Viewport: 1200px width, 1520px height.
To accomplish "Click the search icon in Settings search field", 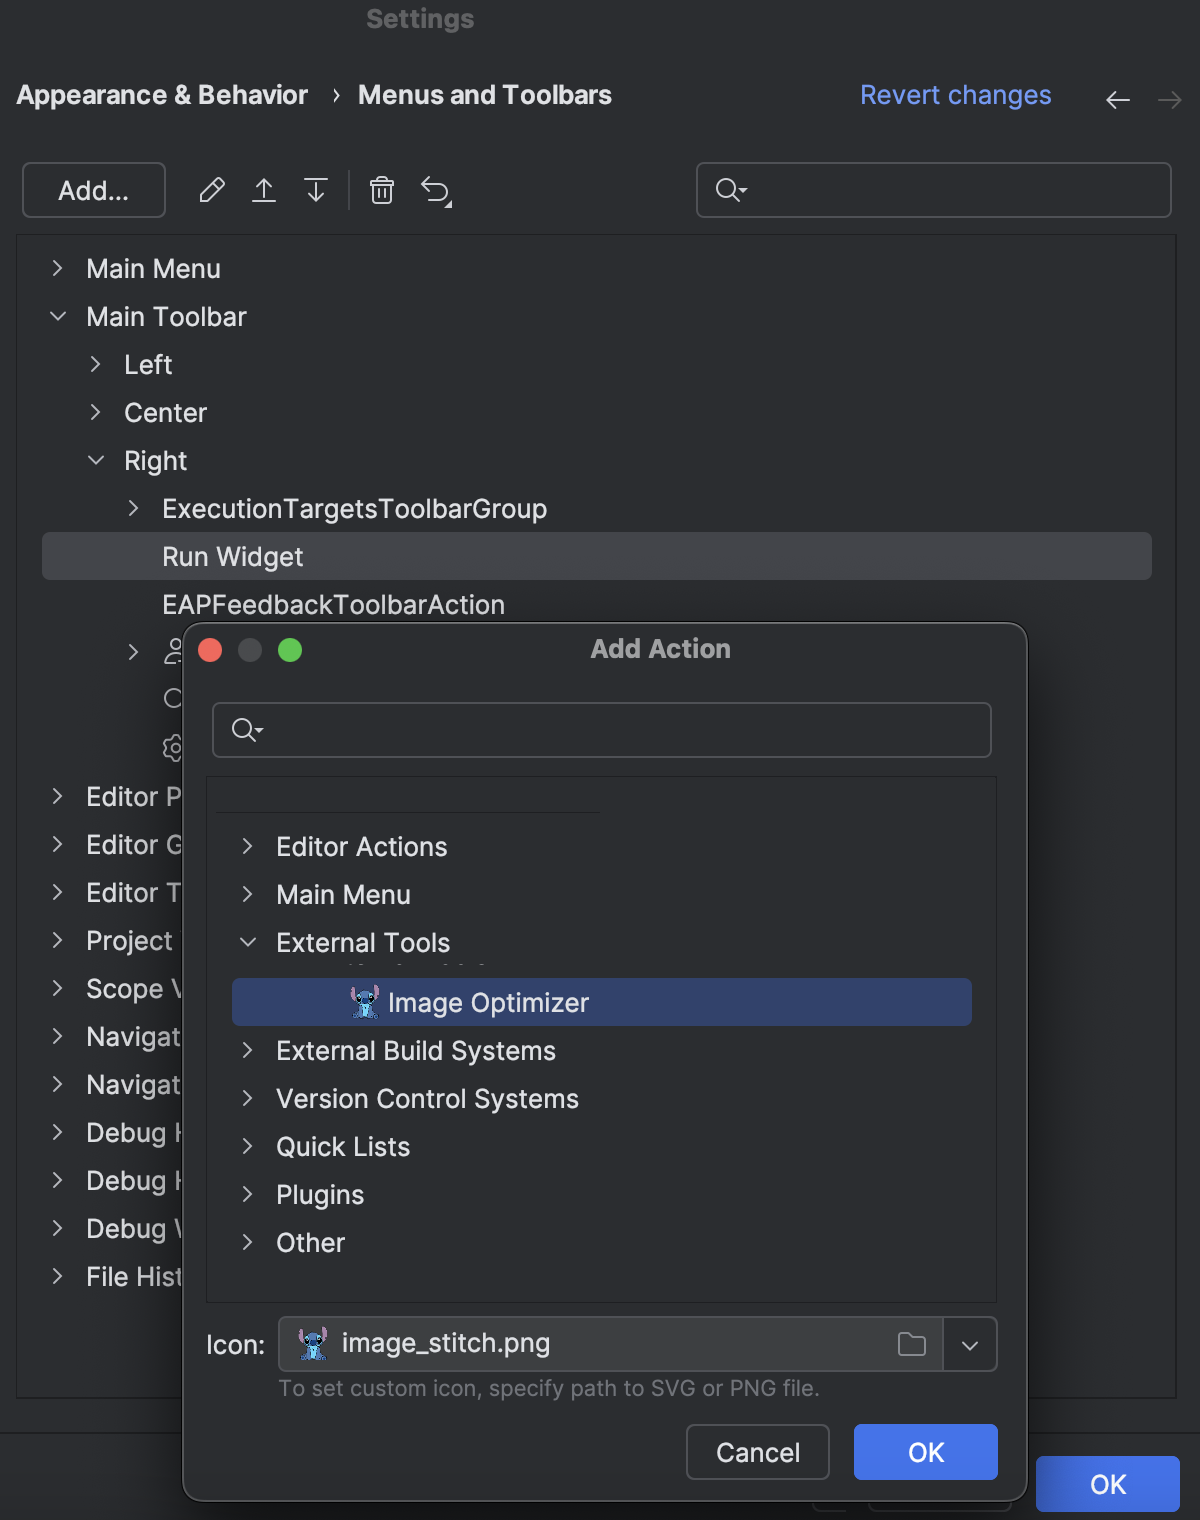I will pos(731,190).
